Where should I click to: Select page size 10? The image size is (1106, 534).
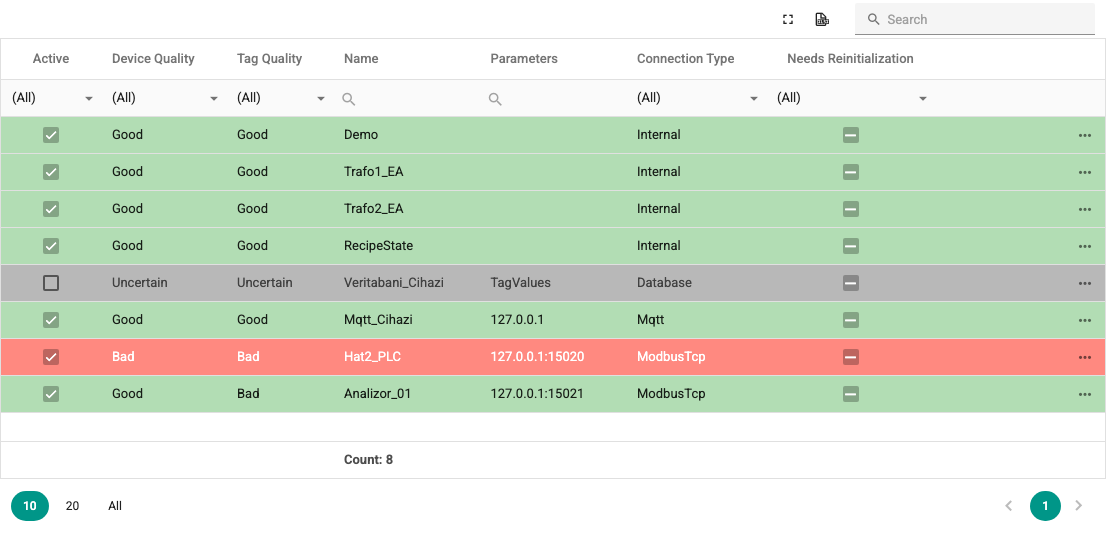click(30, 506)
